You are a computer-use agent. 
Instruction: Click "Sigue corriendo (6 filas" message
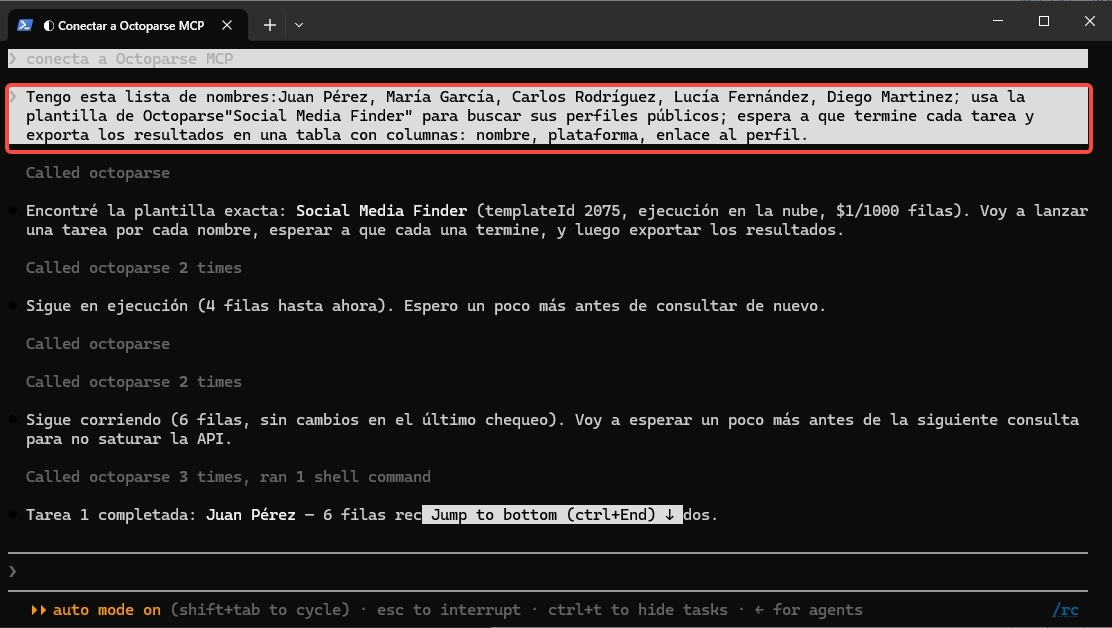coord(552,429)
